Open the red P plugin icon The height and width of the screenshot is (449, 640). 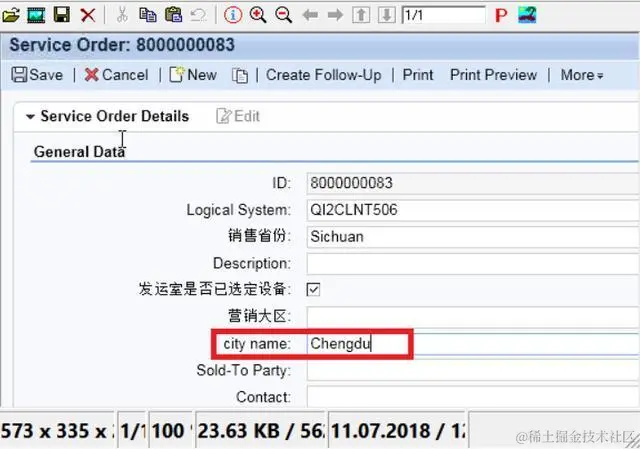pyautogui.click(x=501, y=16)
